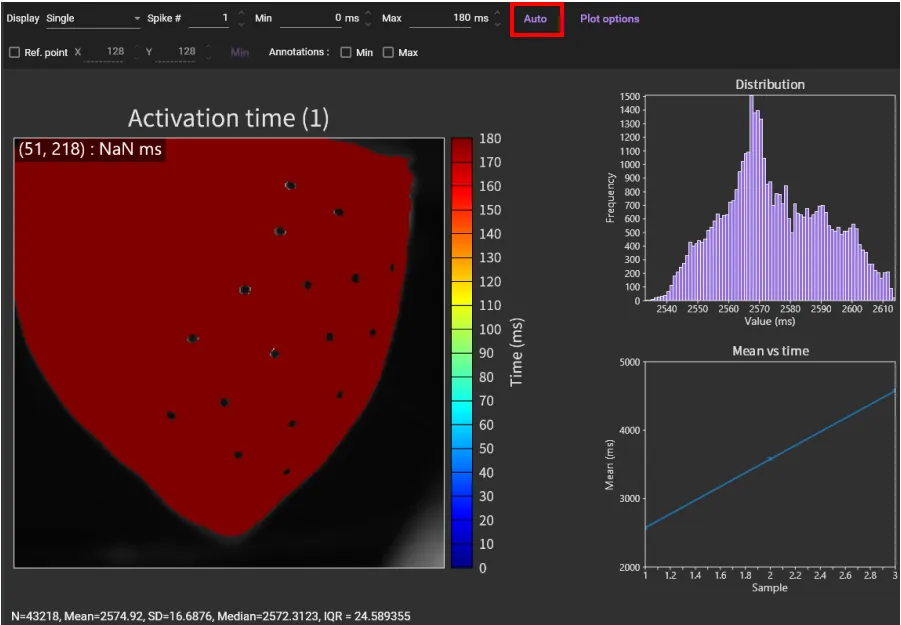Click the Time (ms) color scale bar
The width and height of the screenshot is (901, 625).
461,352
